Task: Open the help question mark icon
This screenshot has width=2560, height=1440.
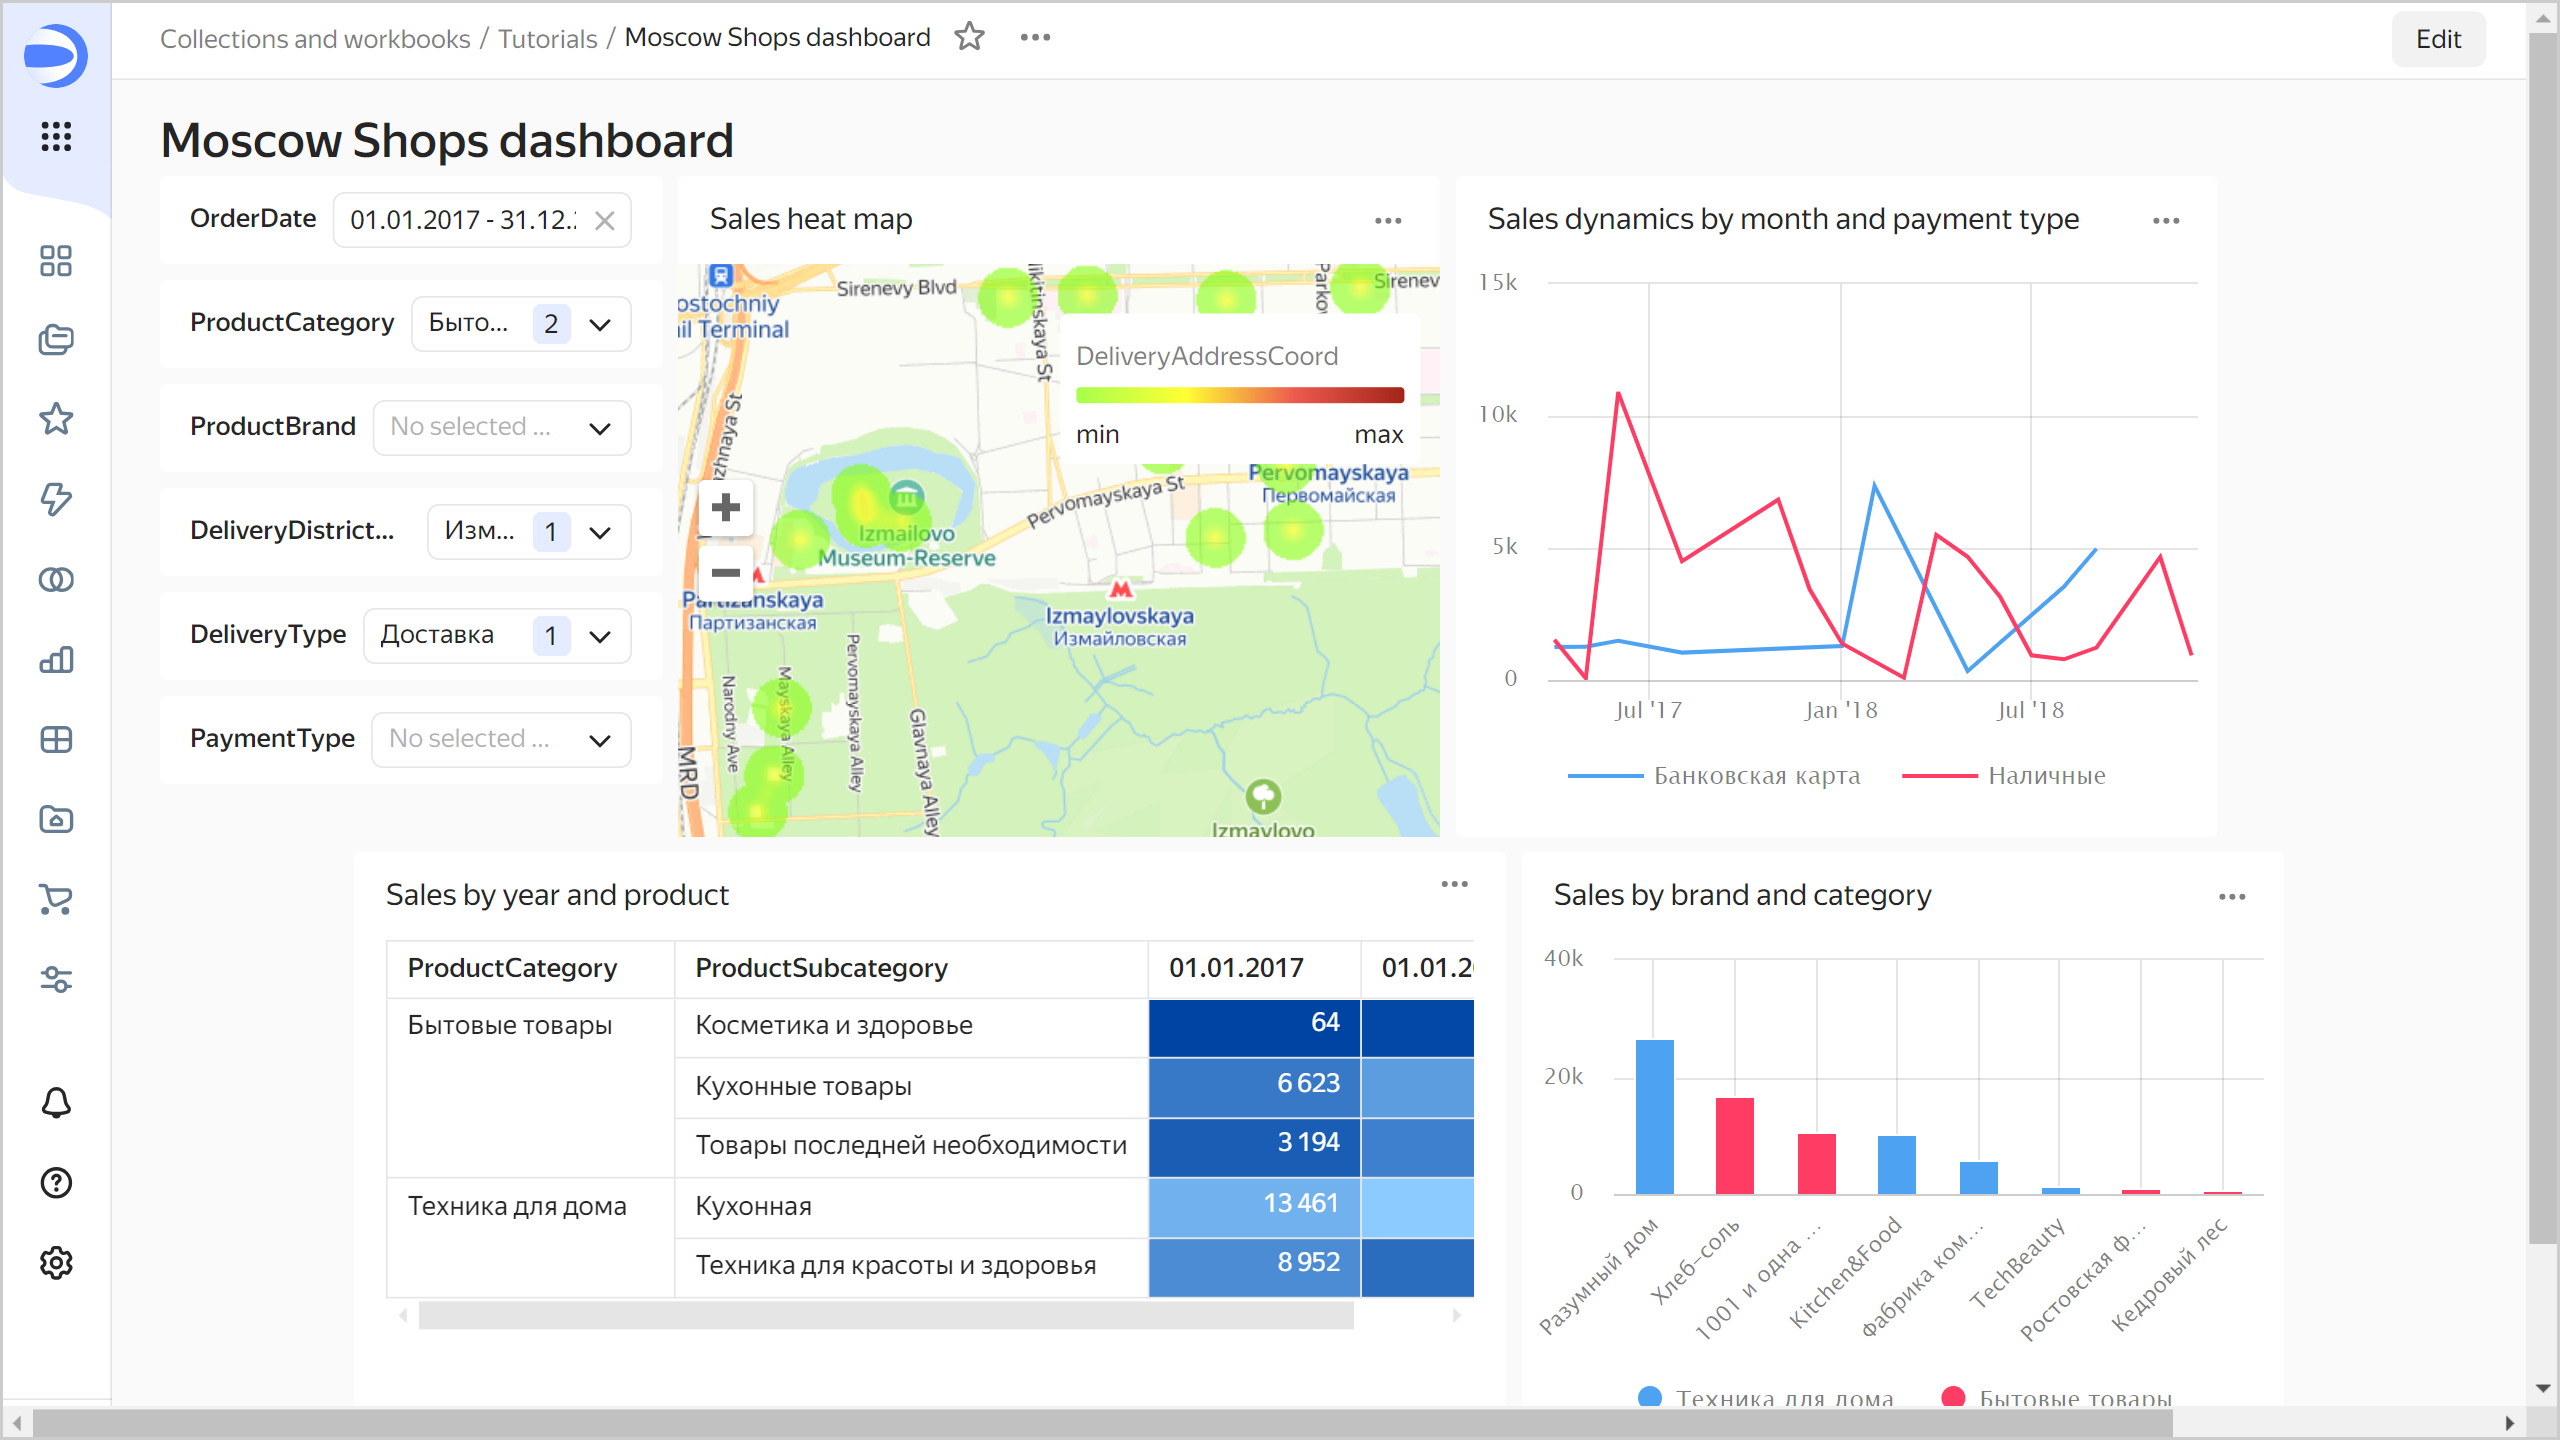Action: 56,1183
